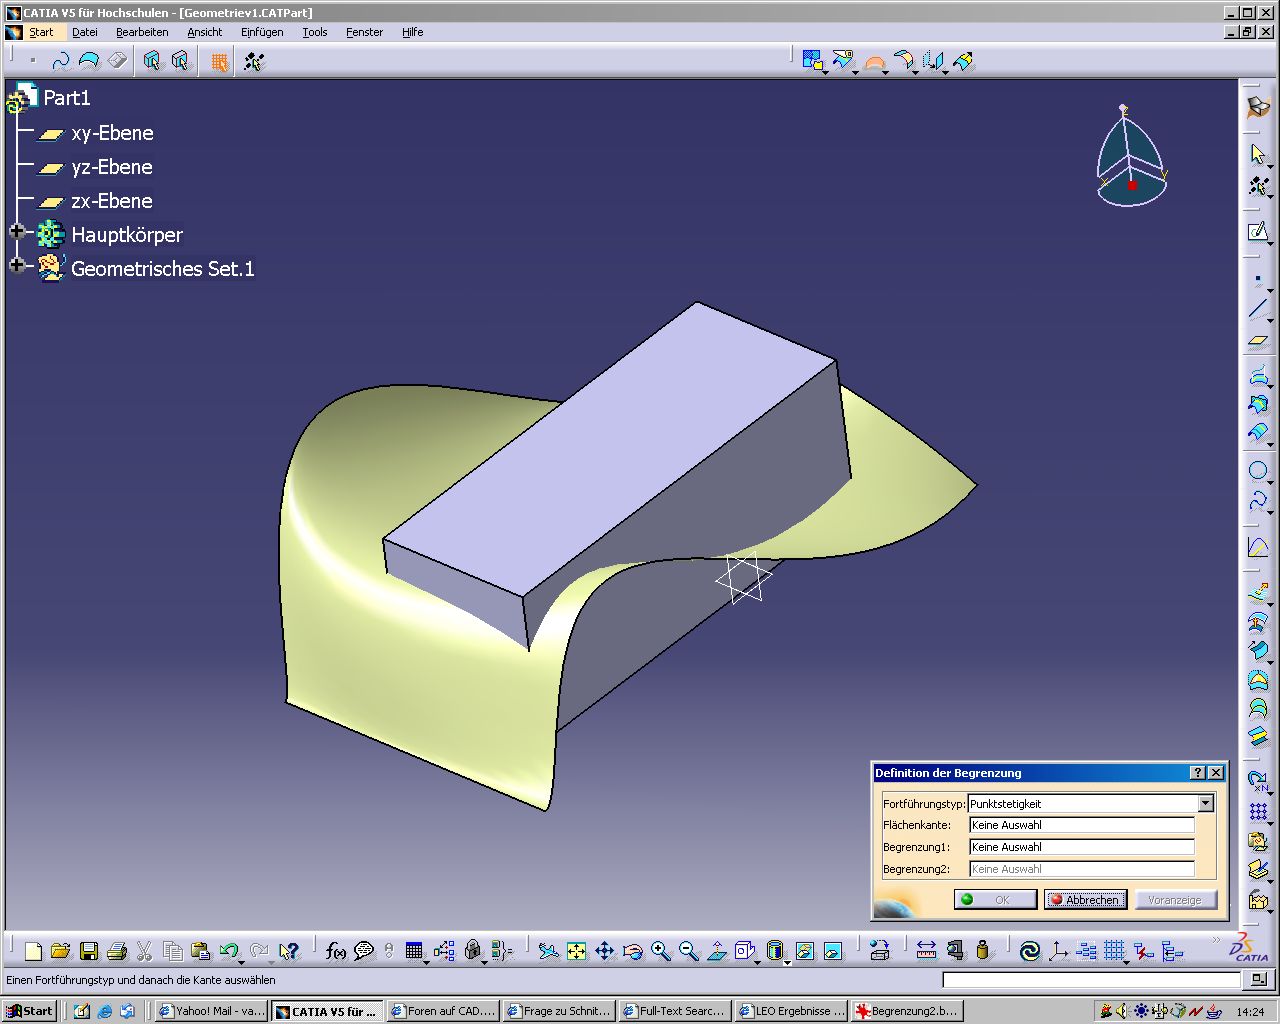This screenshot has width=1280, height=1024.
Task: Open the Fenster menu
Action: [x=365, y=32]
